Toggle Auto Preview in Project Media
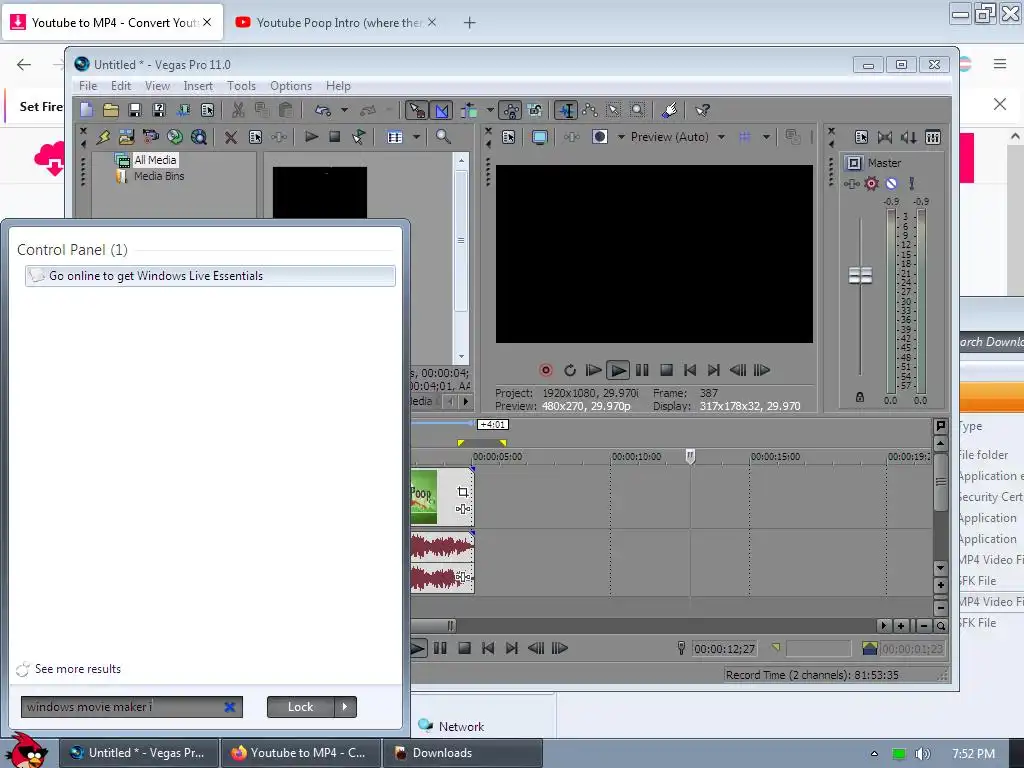1024x768 pixels. coord(359,137)
